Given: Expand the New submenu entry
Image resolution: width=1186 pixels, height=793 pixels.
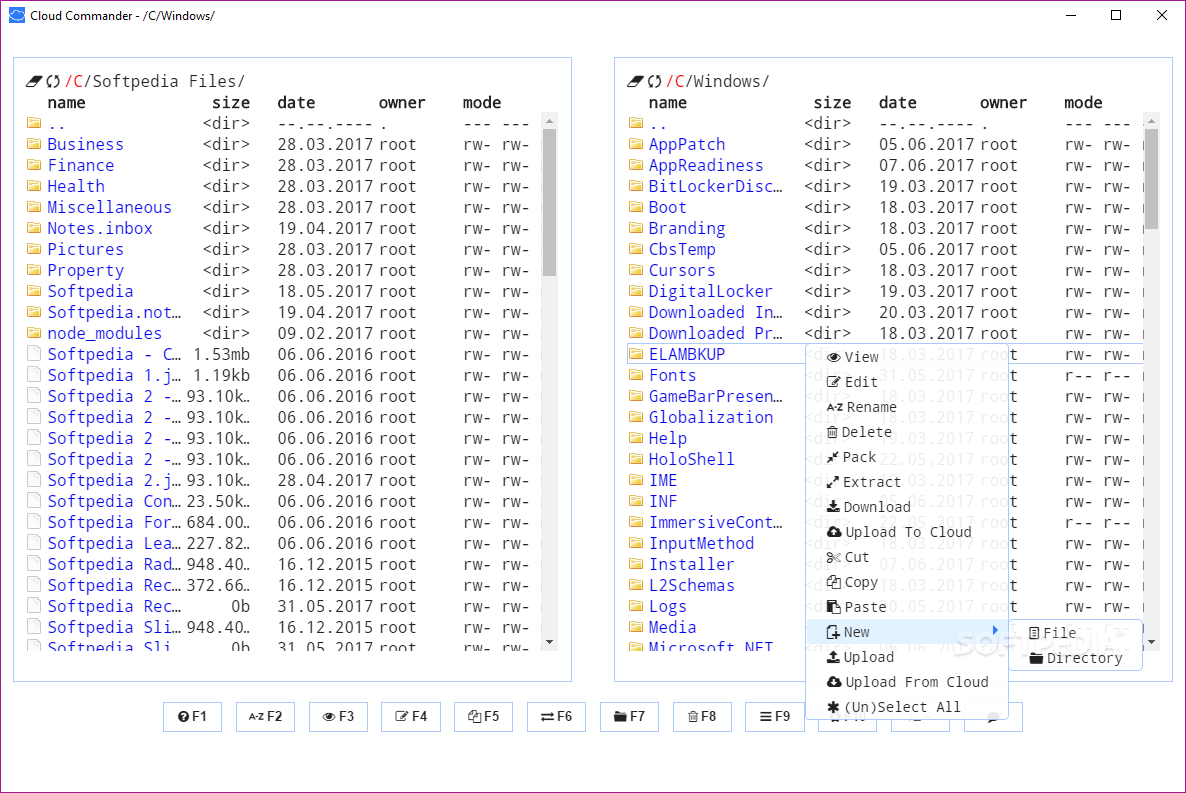Looking at the screenshot, I should [907, 632].
